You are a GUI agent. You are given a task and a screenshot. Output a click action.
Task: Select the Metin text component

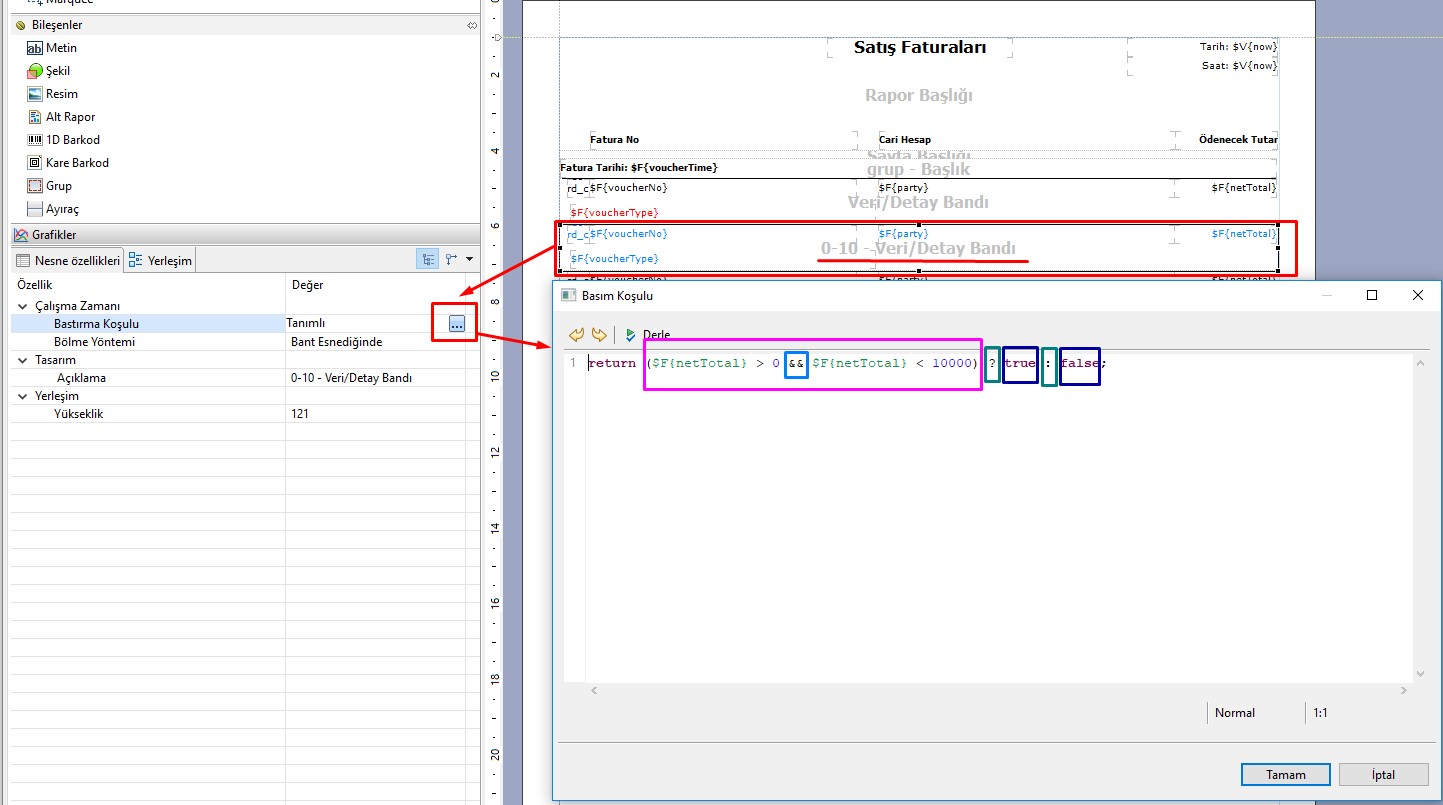[60, 48]
